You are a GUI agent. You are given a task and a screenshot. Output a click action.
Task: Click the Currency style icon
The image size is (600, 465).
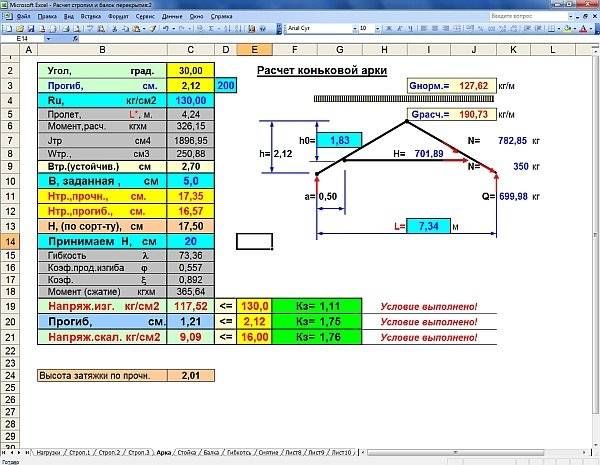[470, 29]
